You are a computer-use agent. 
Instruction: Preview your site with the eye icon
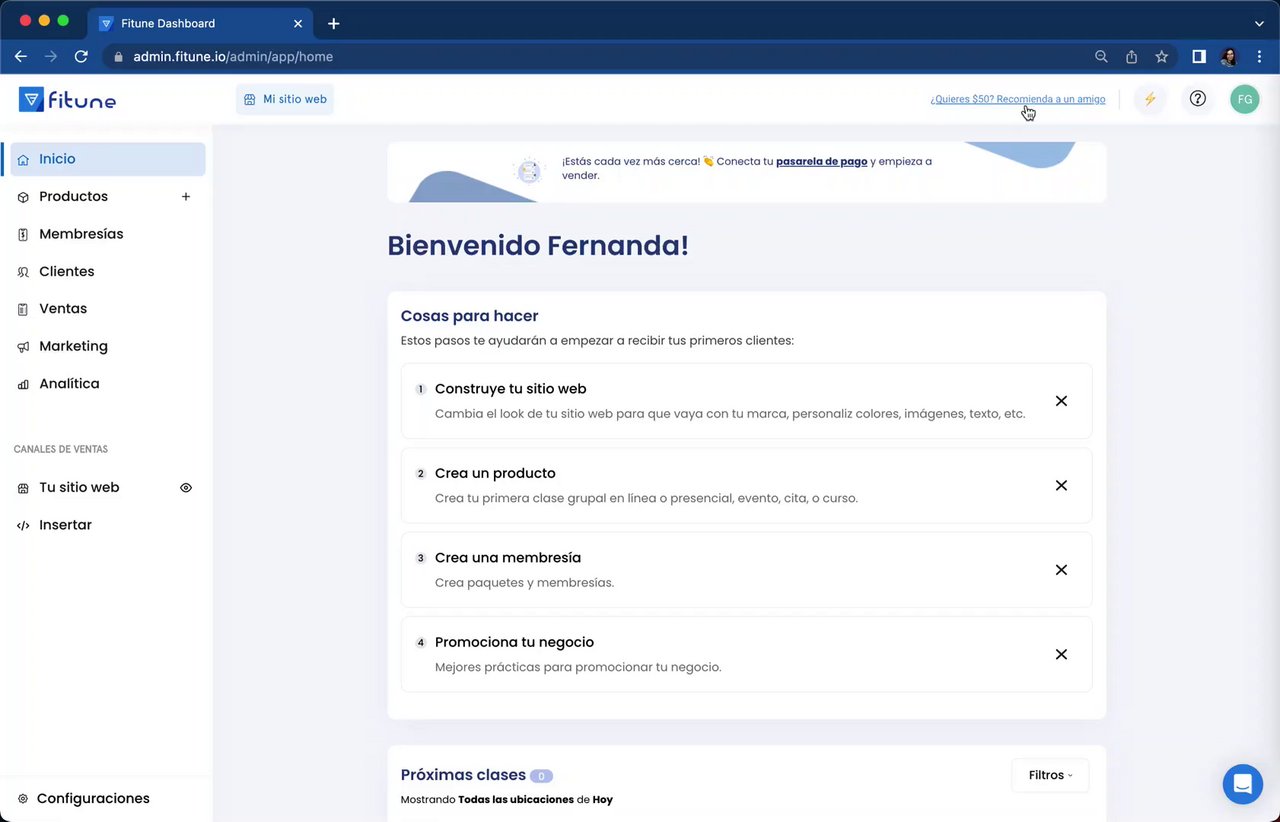[186, 488]
